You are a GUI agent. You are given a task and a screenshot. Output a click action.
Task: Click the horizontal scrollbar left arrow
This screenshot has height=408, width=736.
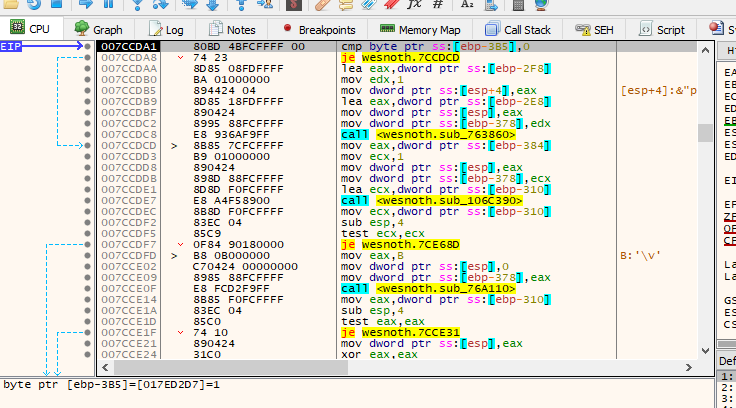[105, 368]
